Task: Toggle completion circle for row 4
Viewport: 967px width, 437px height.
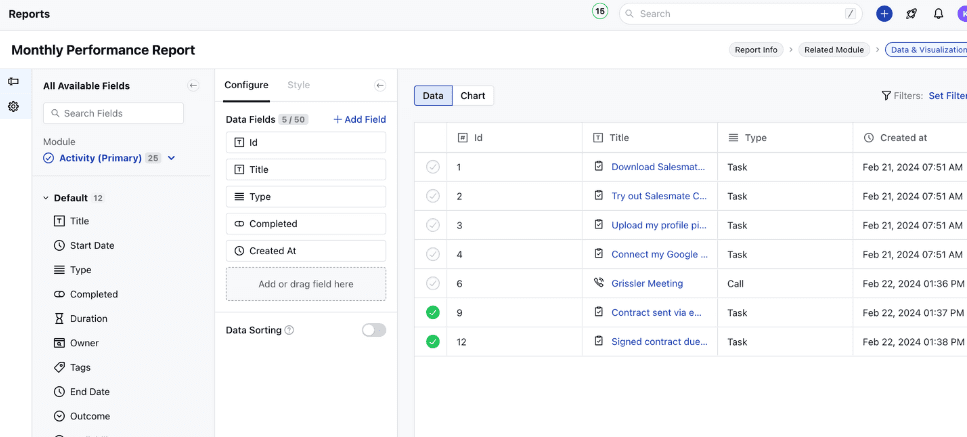Action: tap(433, 254)
